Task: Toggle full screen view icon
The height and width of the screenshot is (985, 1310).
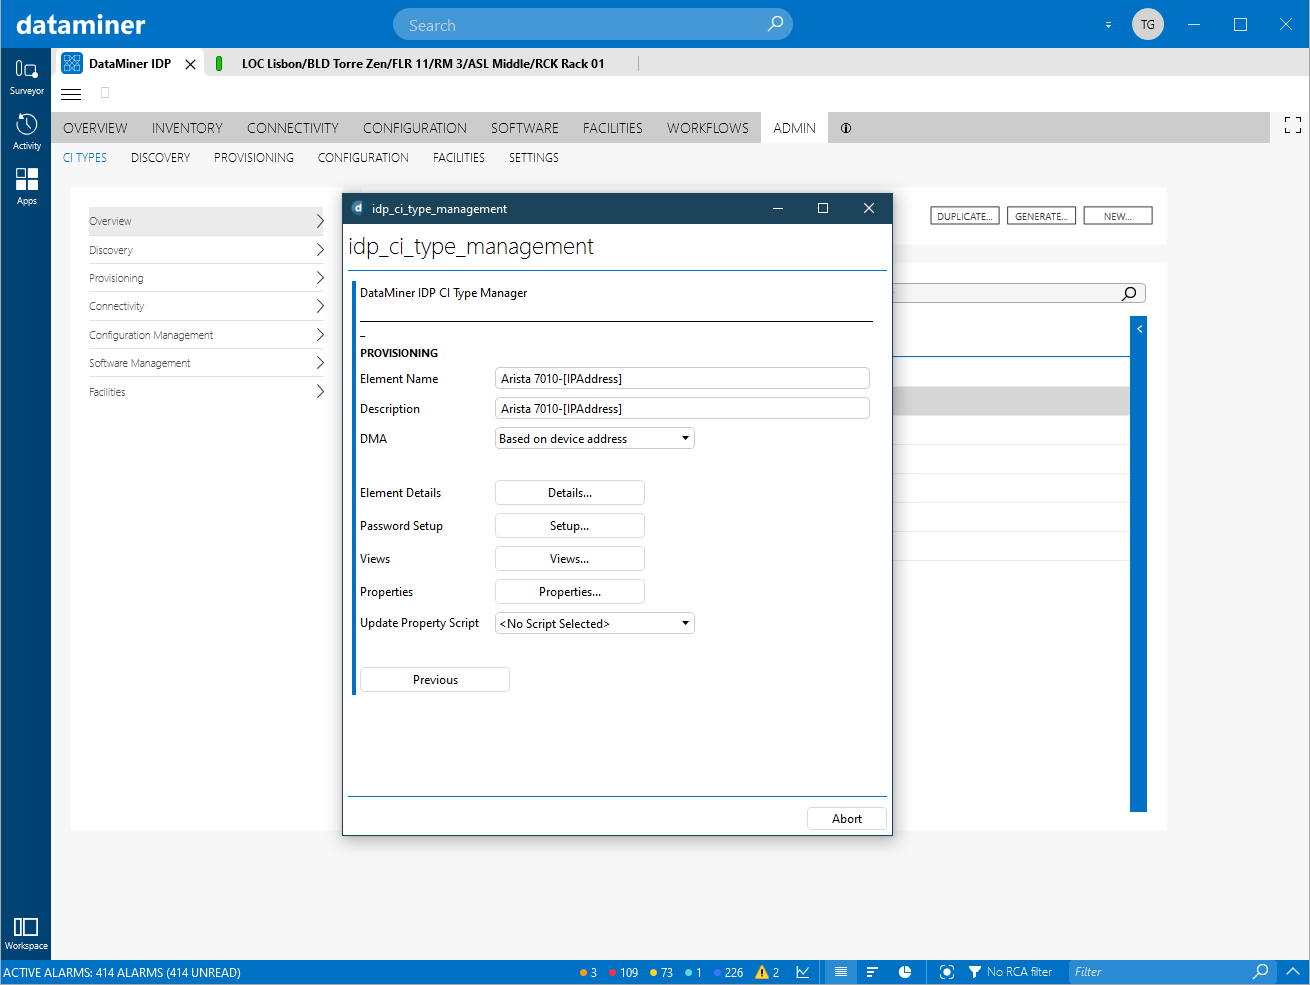Action: click(x=1293, y=125)
